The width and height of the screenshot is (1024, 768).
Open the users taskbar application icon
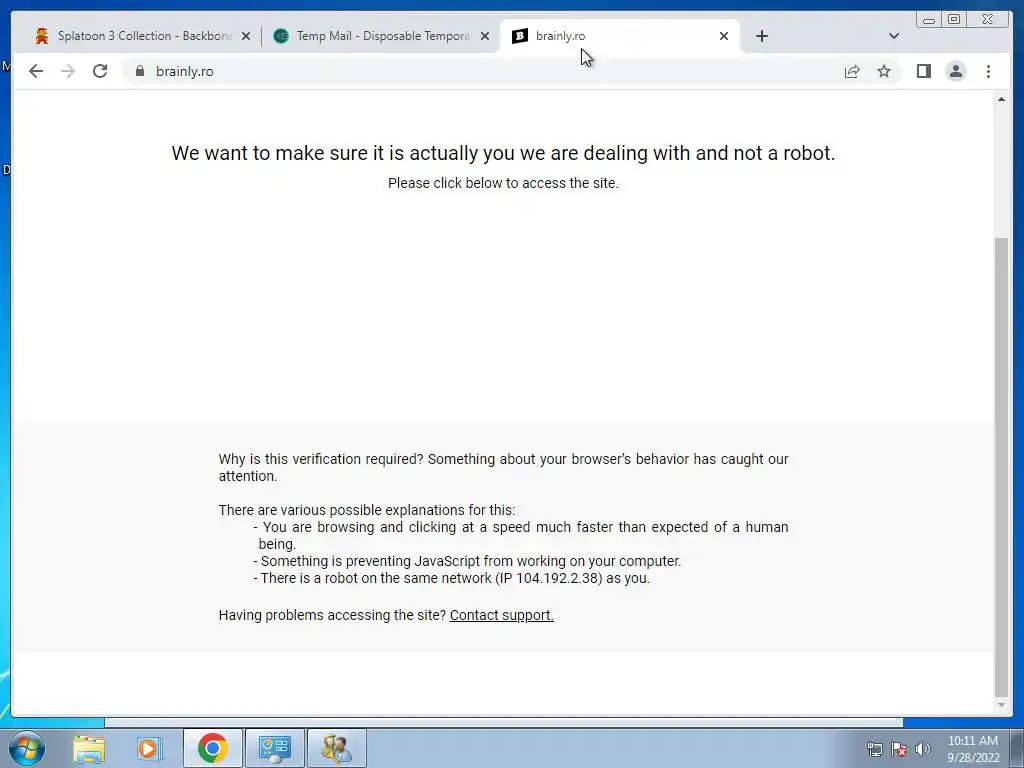pos(336,748)
